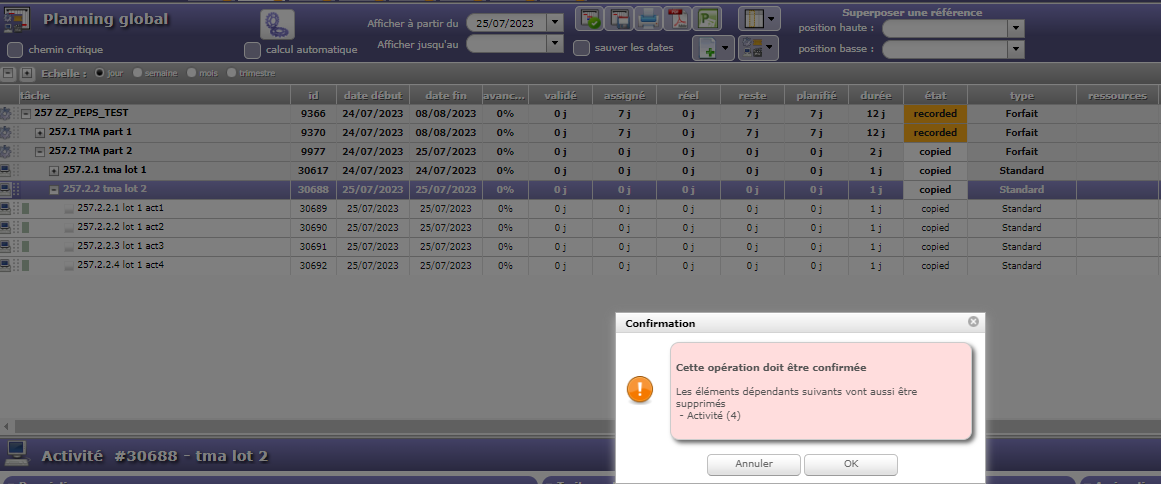Enable the chemin critique checkbox
Screen dimensions: 1161x484
[x=15, y=49]
